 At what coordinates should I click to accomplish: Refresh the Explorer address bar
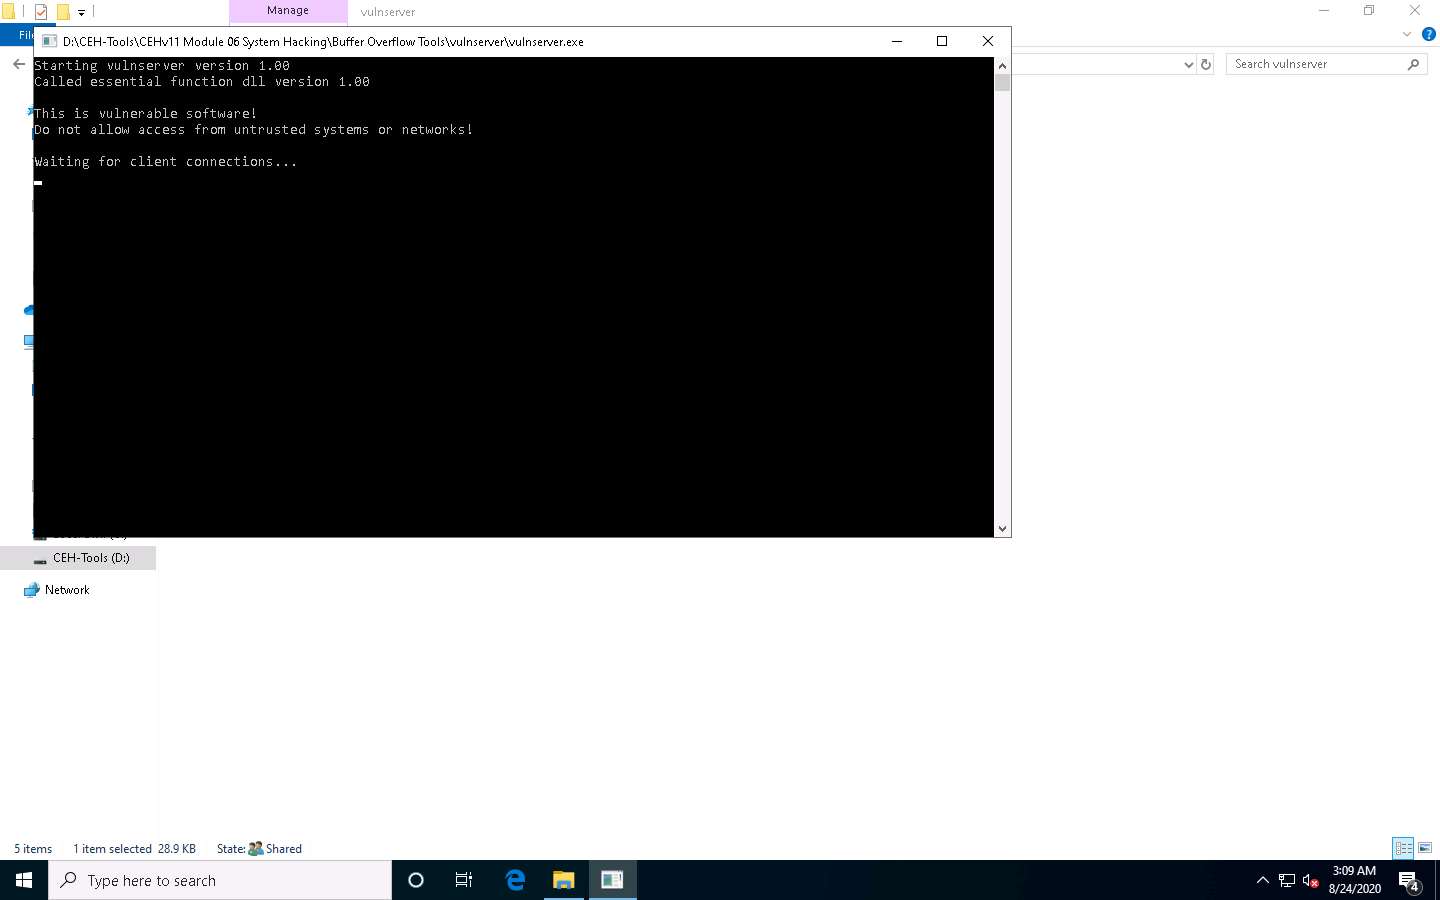(1206, 64)
